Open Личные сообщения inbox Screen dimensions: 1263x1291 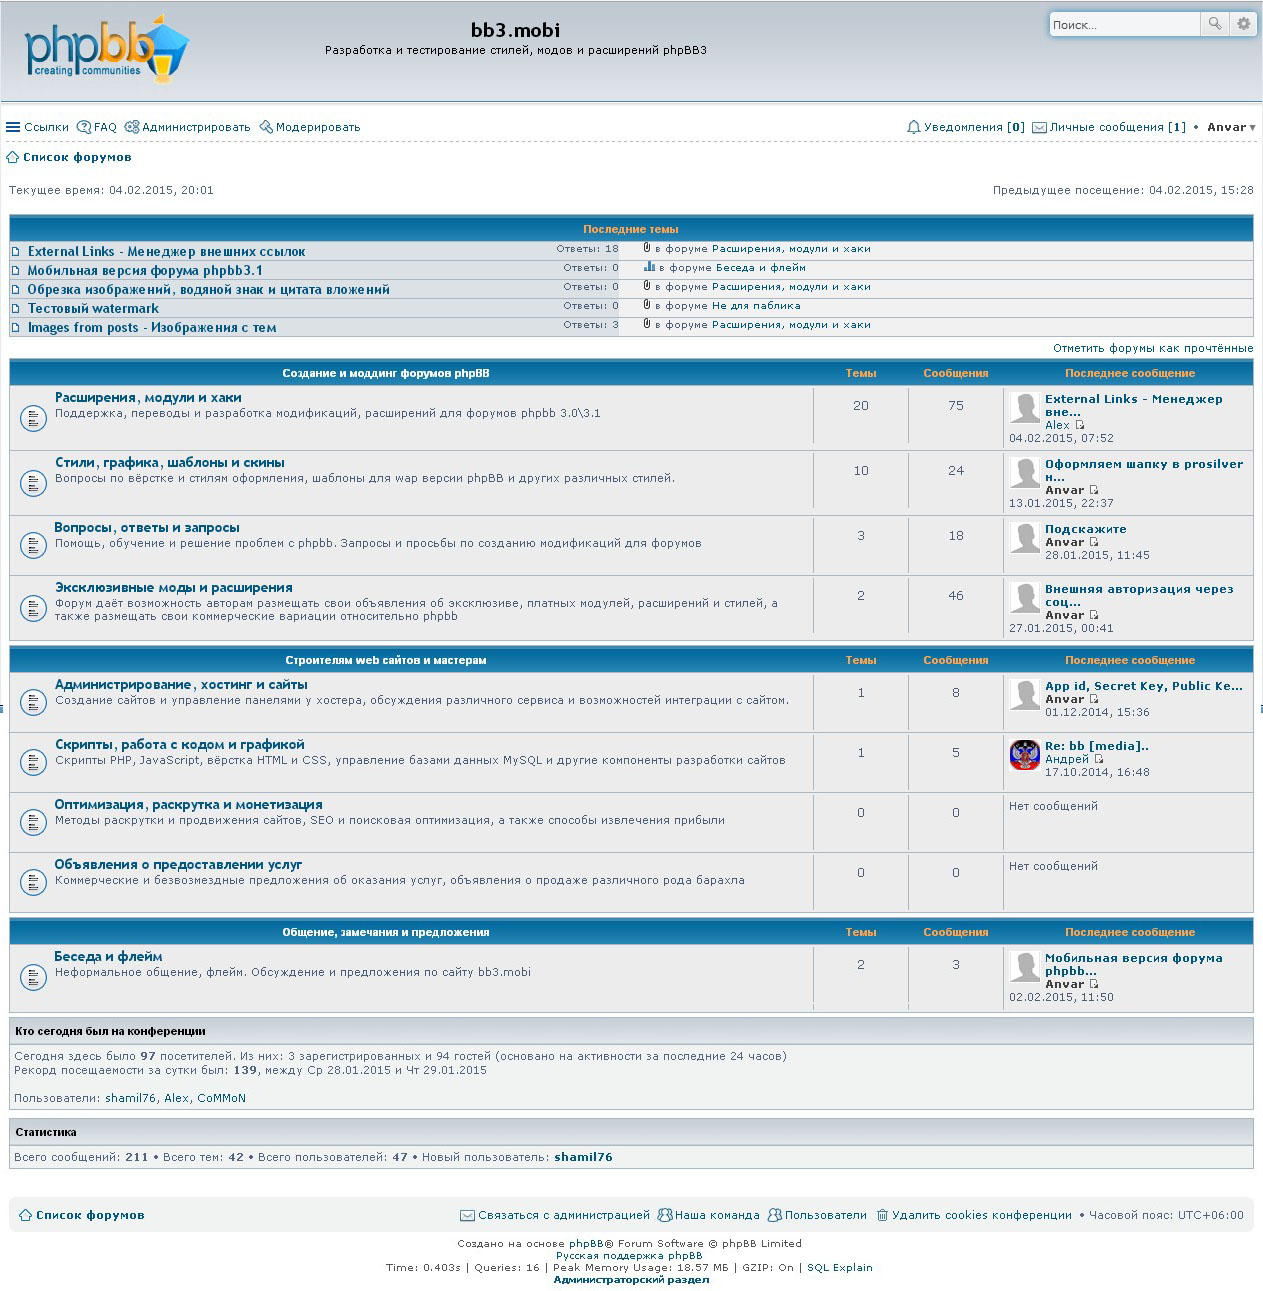pos(1109,127)
